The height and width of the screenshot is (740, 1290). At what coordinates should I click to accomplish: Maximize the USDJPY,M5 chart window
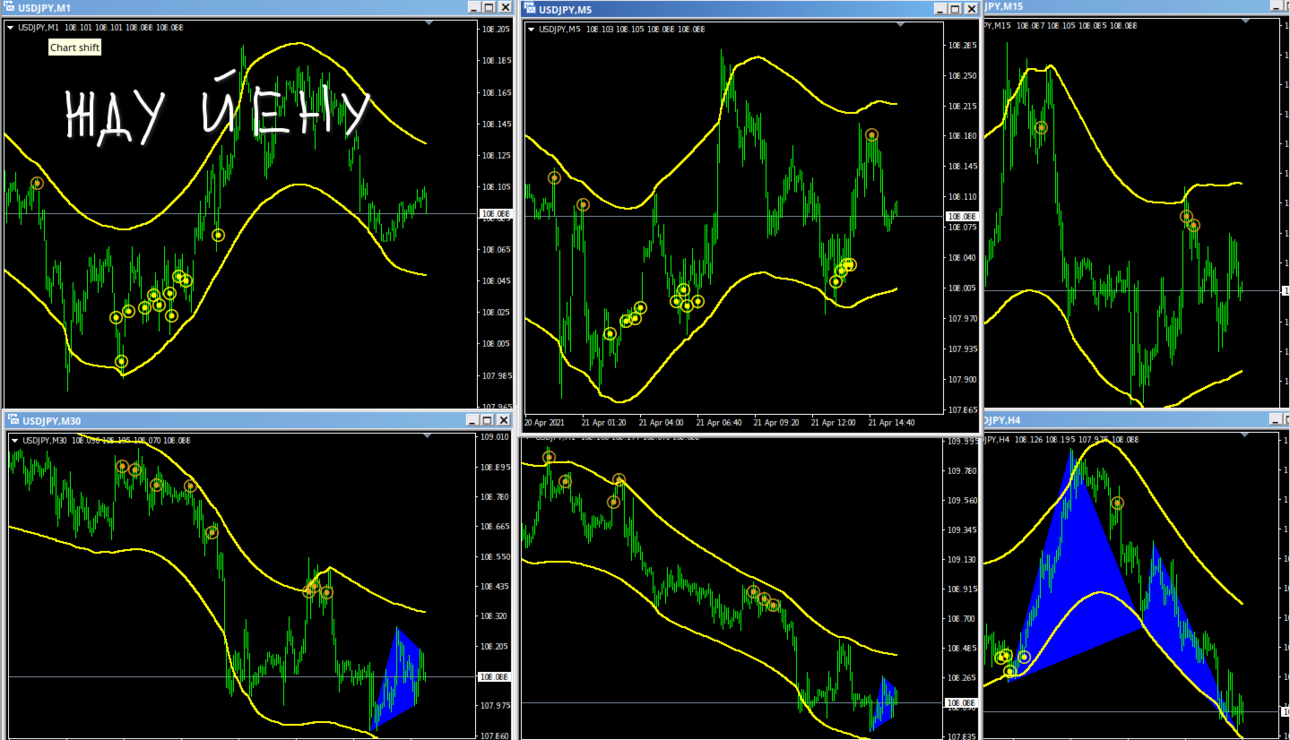tap(956, 9)
